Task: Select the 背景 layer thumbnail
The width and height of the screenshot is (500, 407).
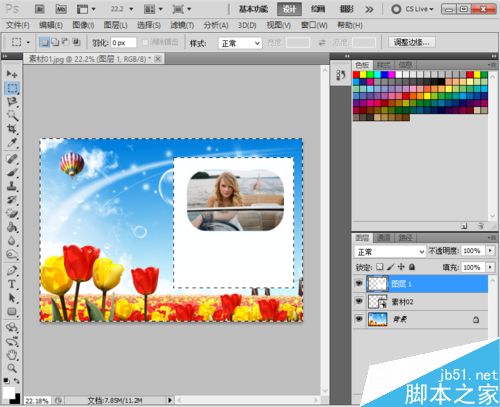Action: [378, 319]
